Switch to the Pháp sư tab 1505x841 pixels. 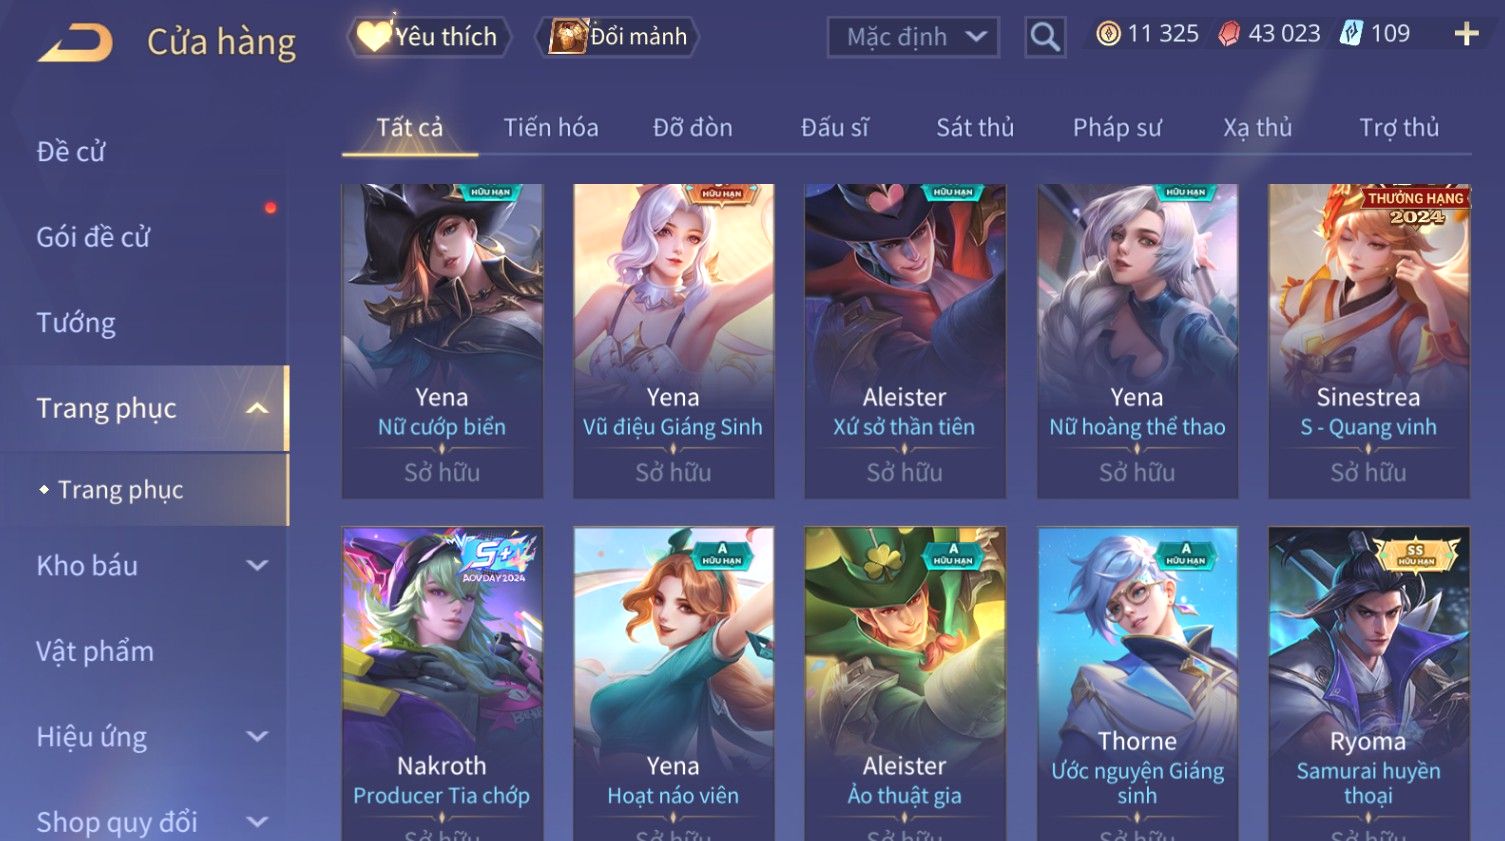pos(1117,127)
